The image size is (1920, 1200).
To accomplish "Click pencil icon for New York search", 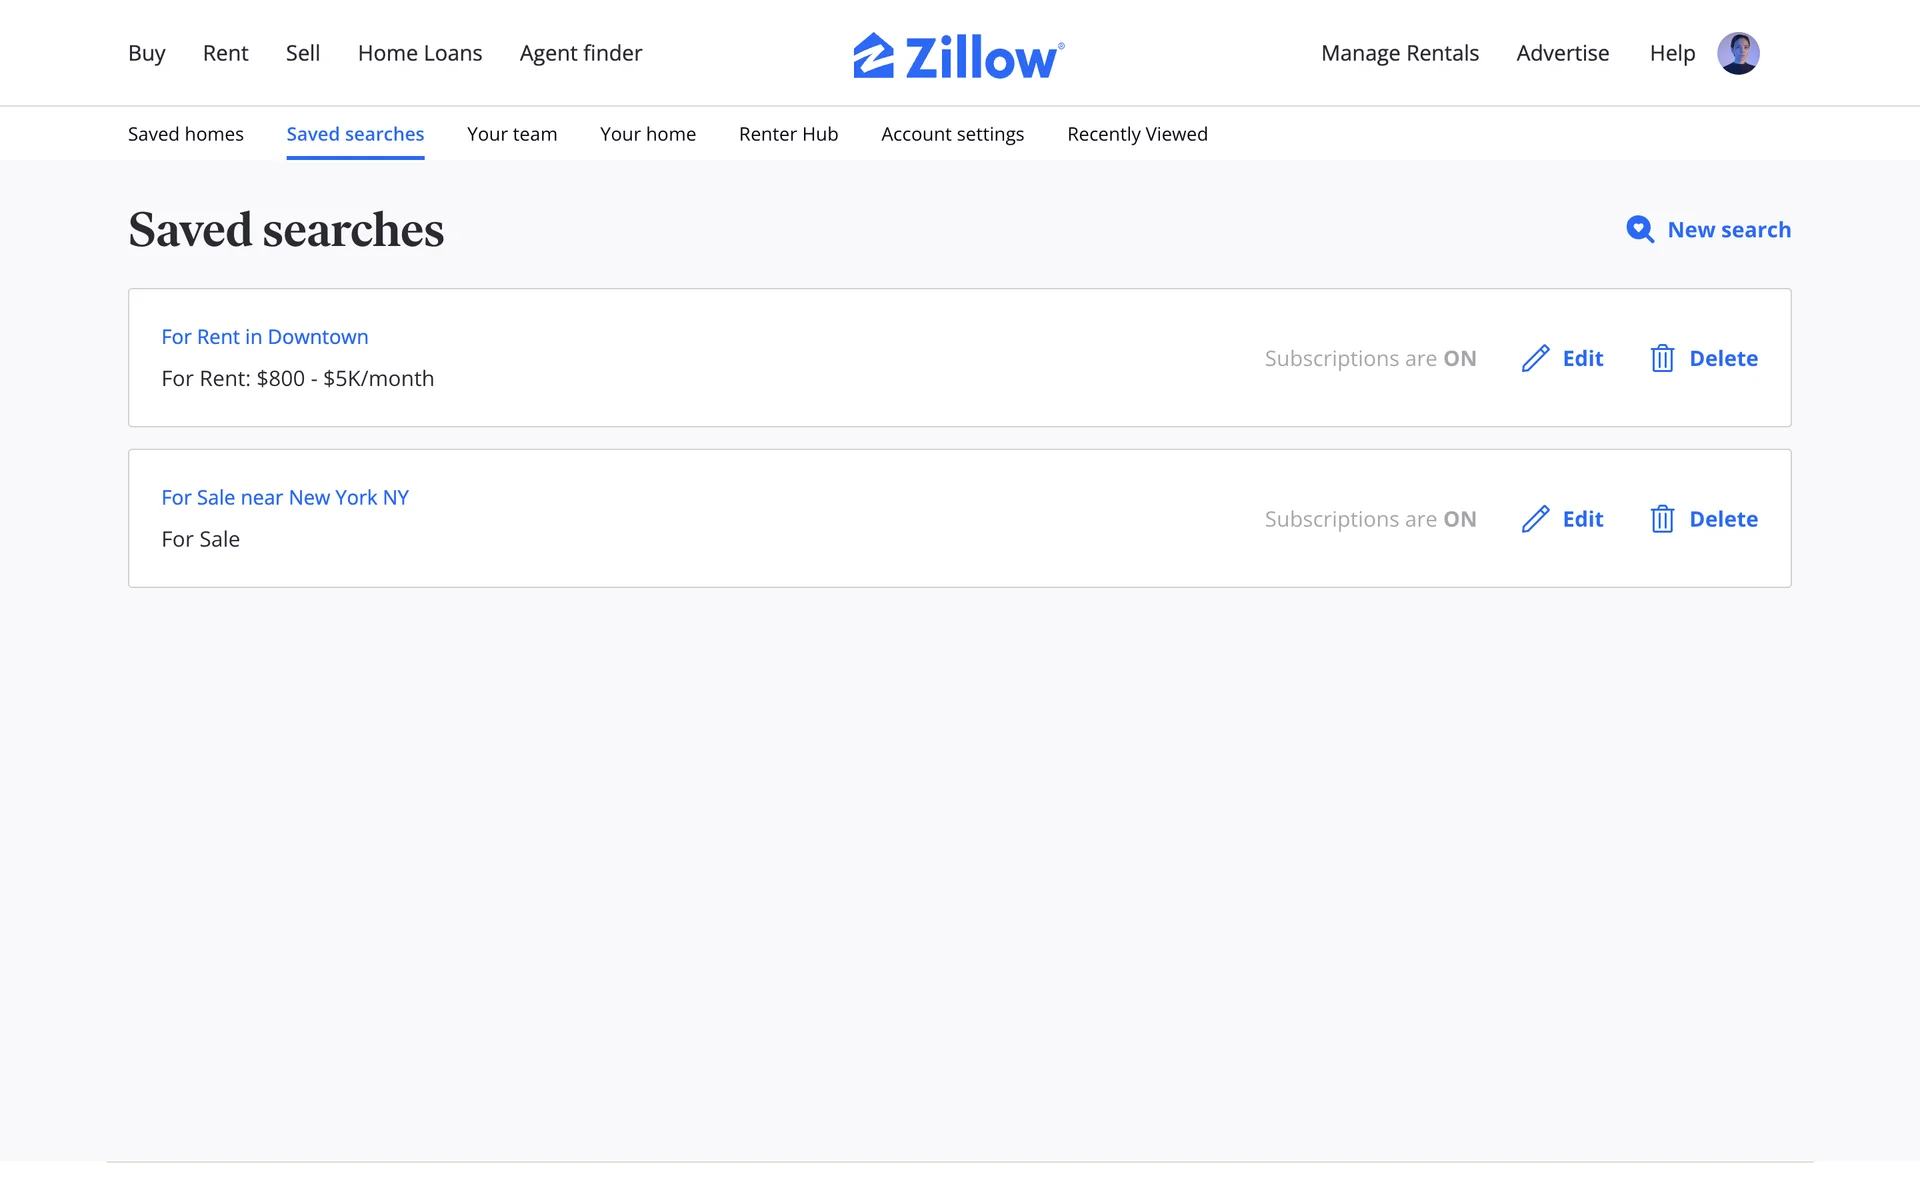I will (1535, 519).
